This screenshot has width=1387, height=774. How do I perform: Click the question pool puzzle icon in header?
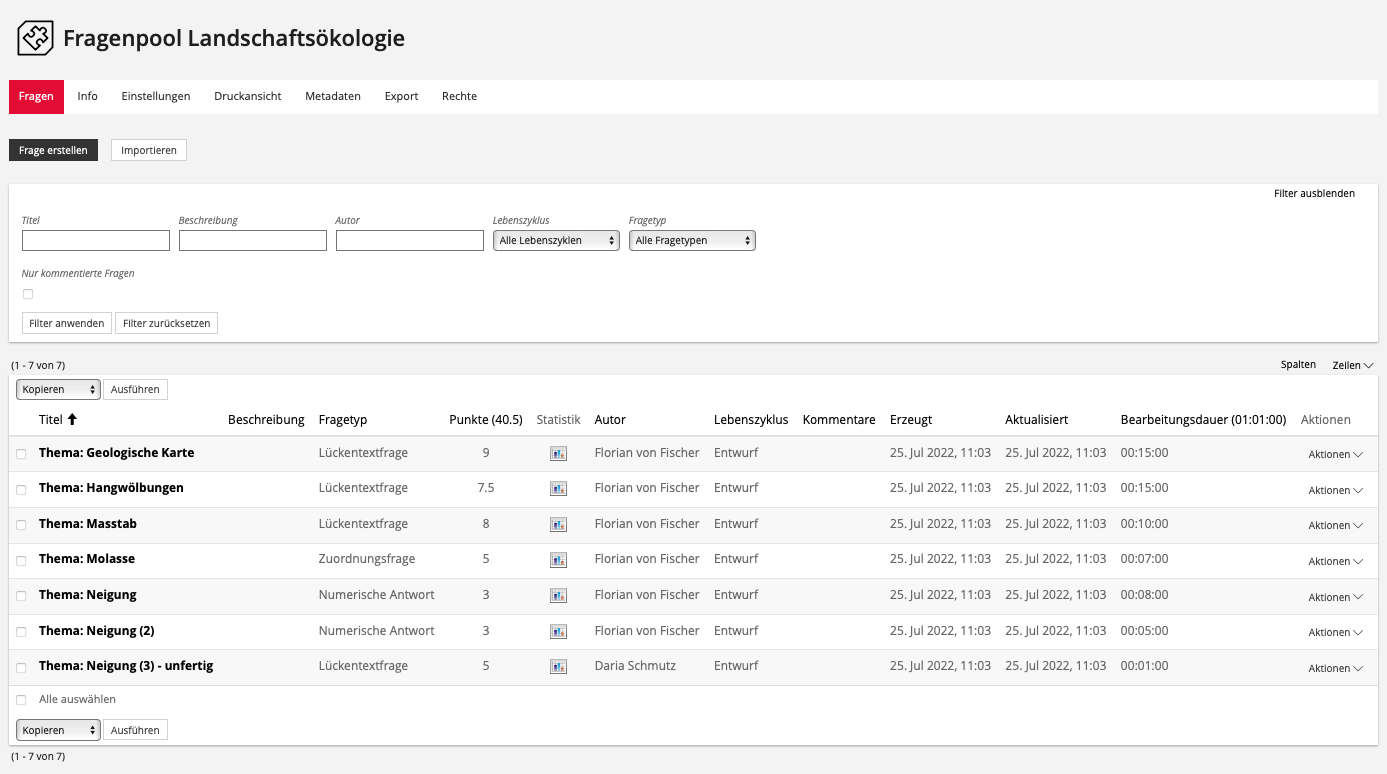35,39
